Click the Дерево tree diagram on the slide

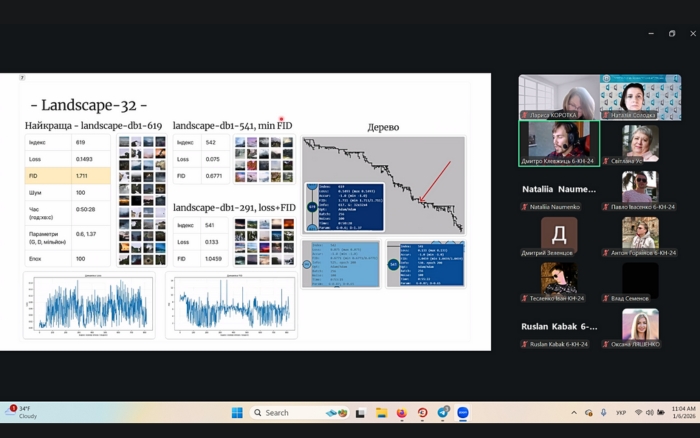click(383, 185)
